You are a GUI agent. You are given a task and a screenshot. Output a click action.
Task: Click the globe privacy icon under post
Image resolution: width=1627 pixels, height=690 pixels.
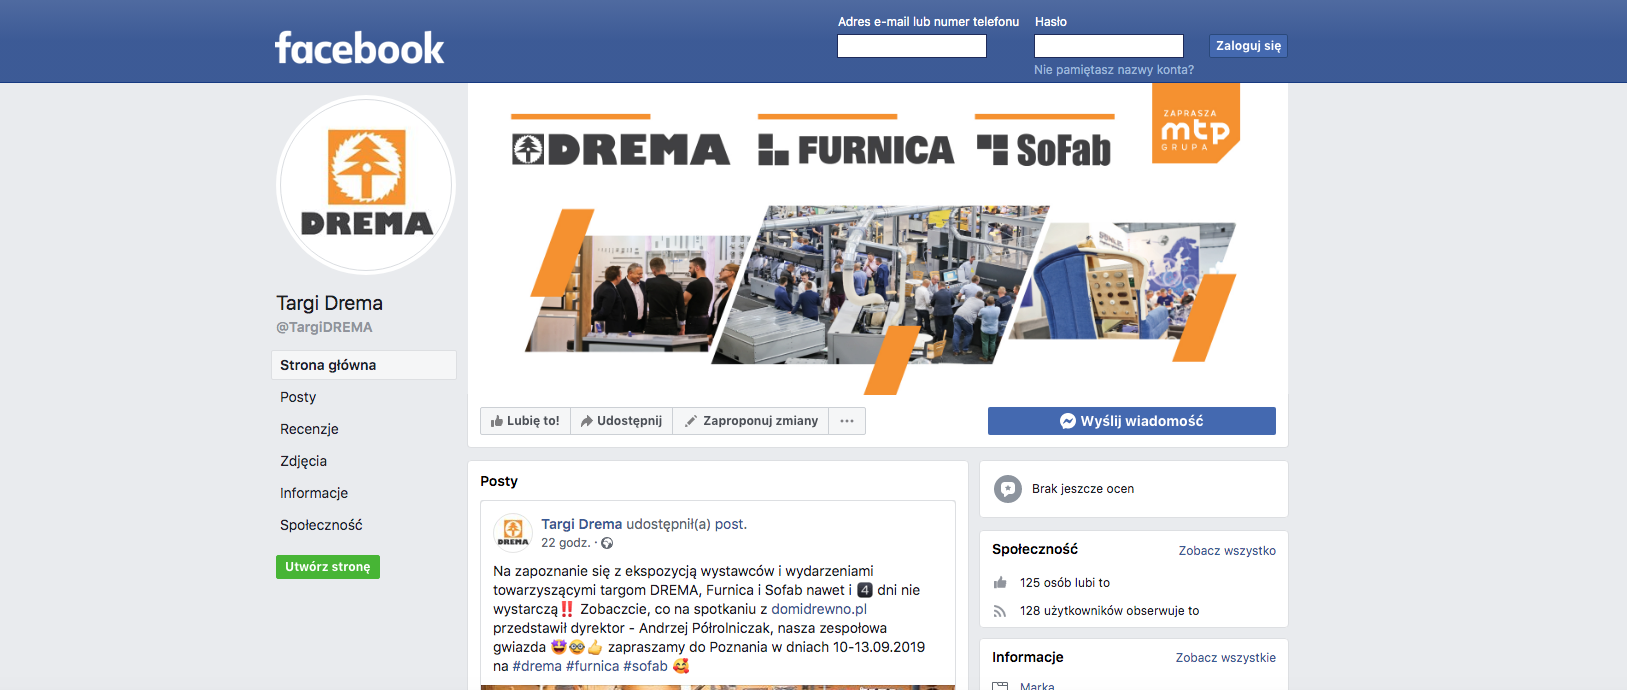[x=607, y=543]
